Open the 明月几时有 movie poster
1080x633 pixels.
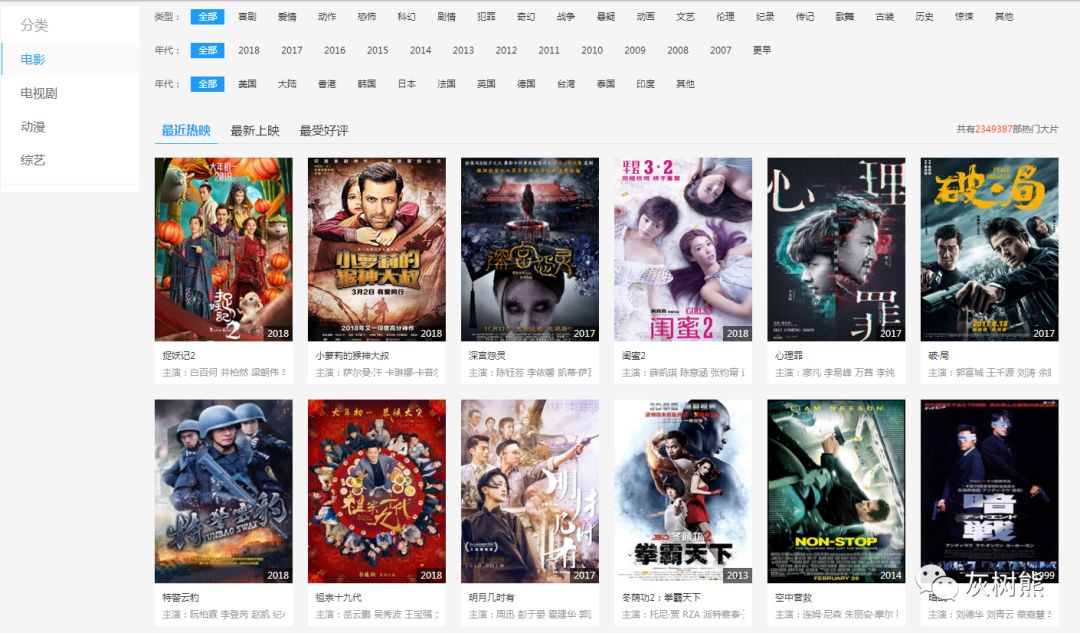tap(530, 491)
